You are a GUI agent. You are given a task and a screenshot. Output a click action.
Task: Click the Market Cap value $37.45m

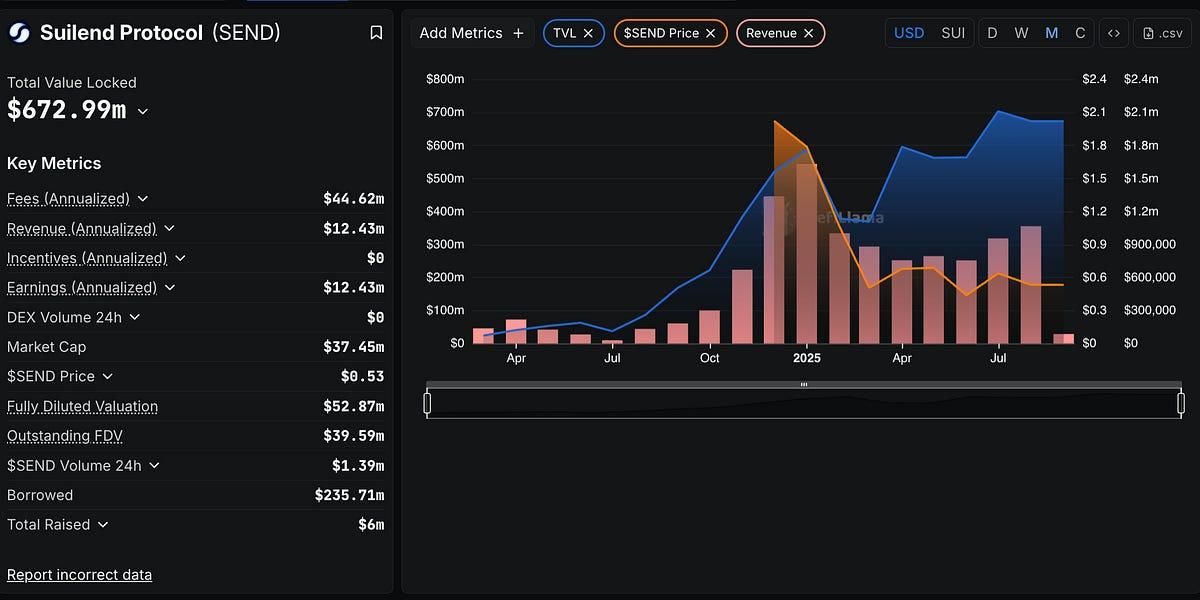coord(354,347)
